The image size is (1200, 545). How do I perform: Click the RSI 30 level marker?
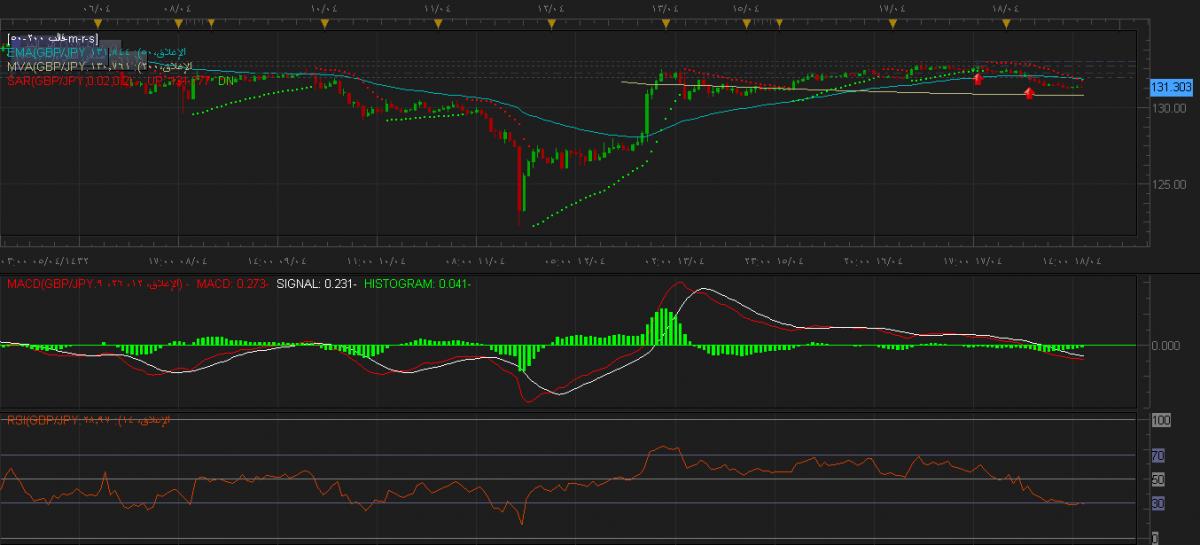1158,503
